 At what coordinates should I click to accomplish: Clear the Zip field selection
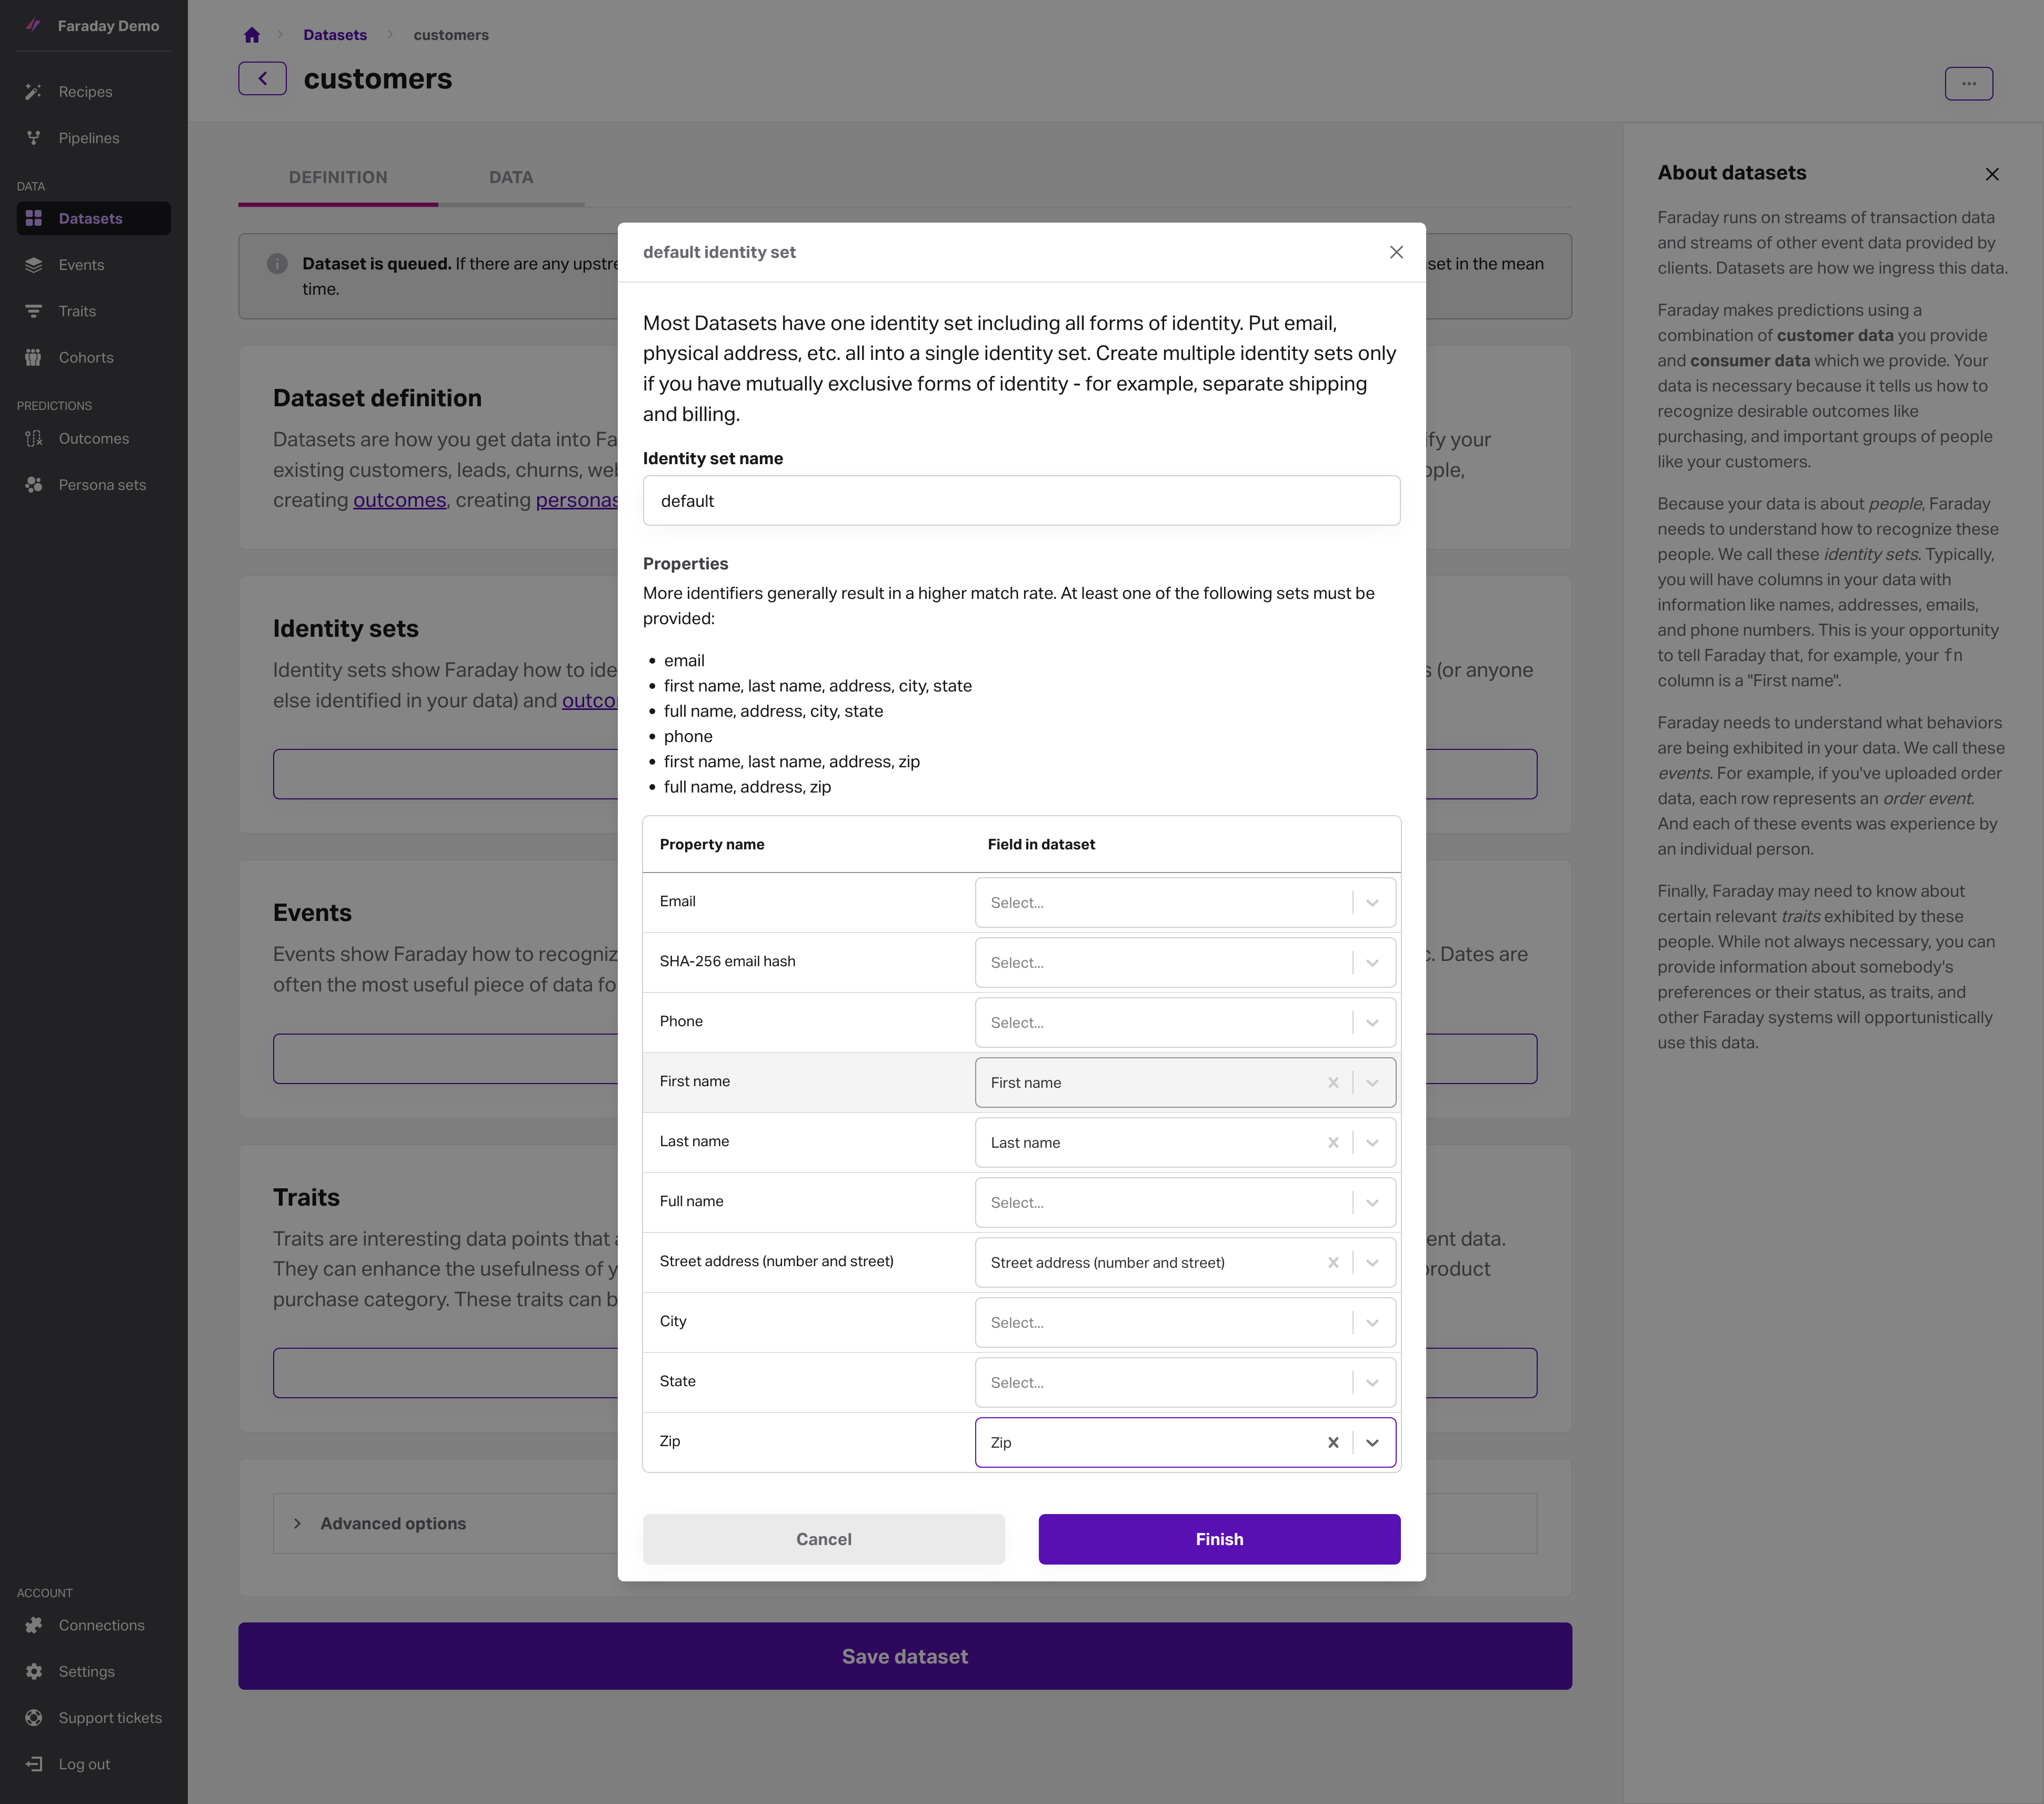pos(1333,1442)
